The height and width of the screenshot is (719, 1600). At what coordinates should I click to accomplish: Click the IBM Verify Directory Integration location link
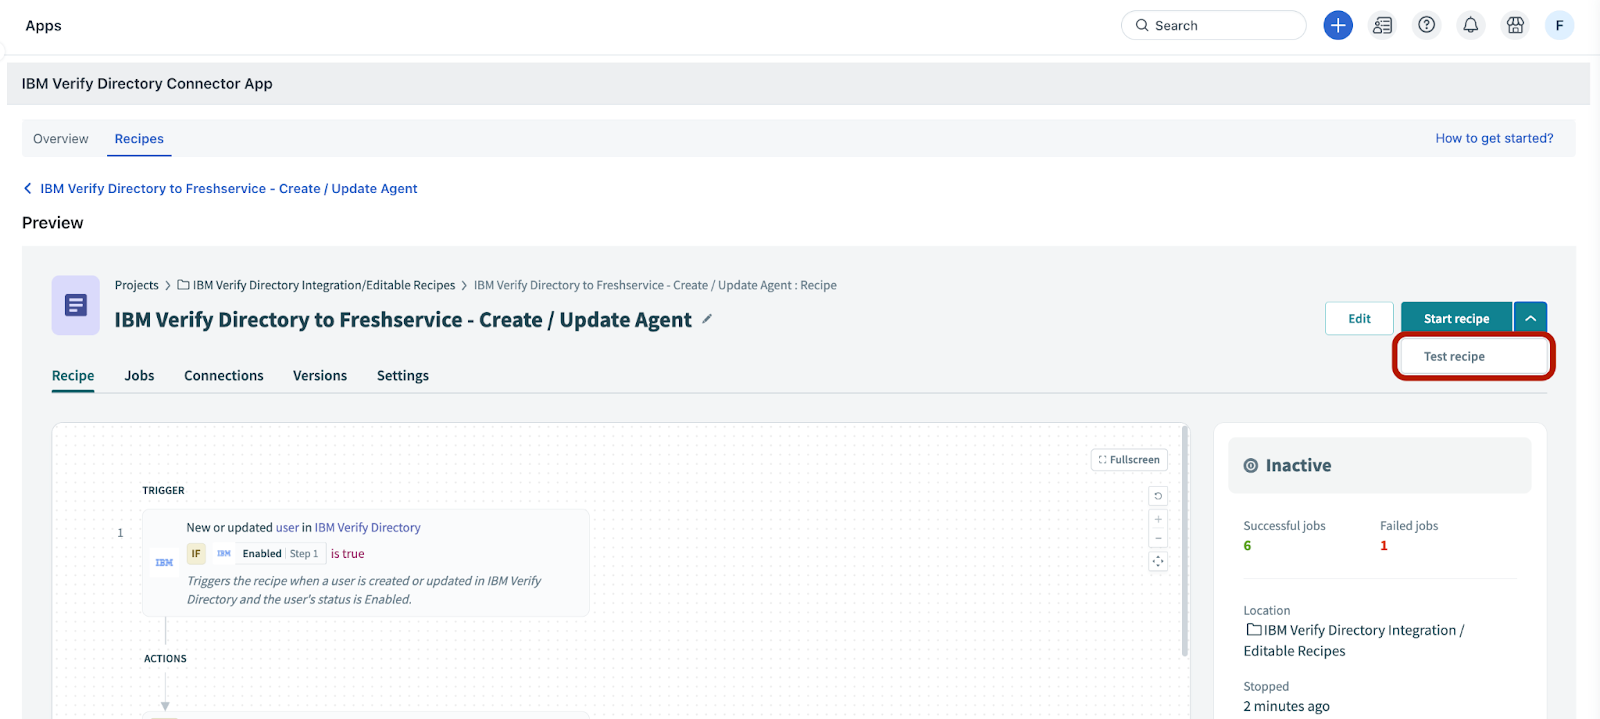point(1354,641)
